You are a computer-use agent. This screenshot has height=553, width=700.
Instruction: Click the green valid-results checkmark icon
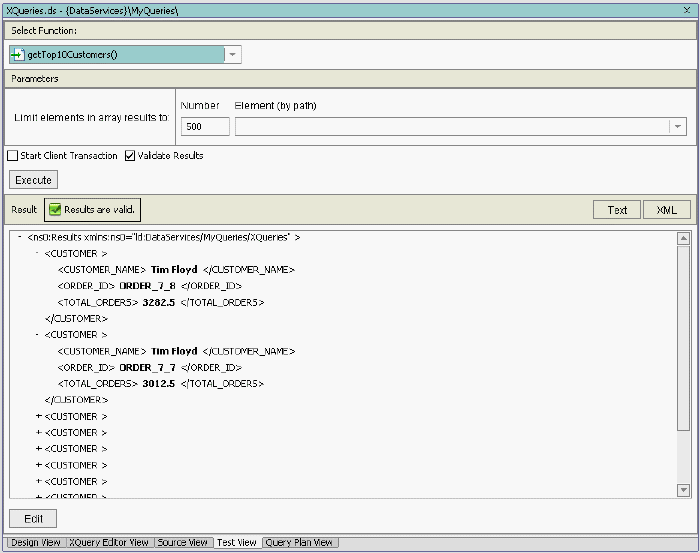[x=54, y=209]
